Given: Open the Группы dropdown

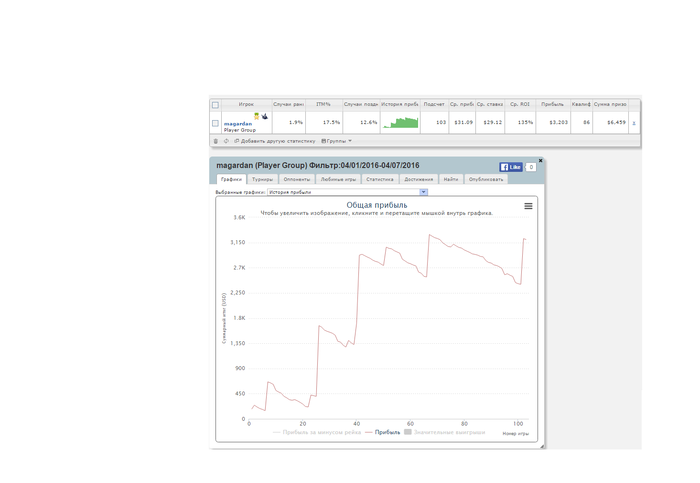Looking at the screenshot, I should click(x=337, y=141).
